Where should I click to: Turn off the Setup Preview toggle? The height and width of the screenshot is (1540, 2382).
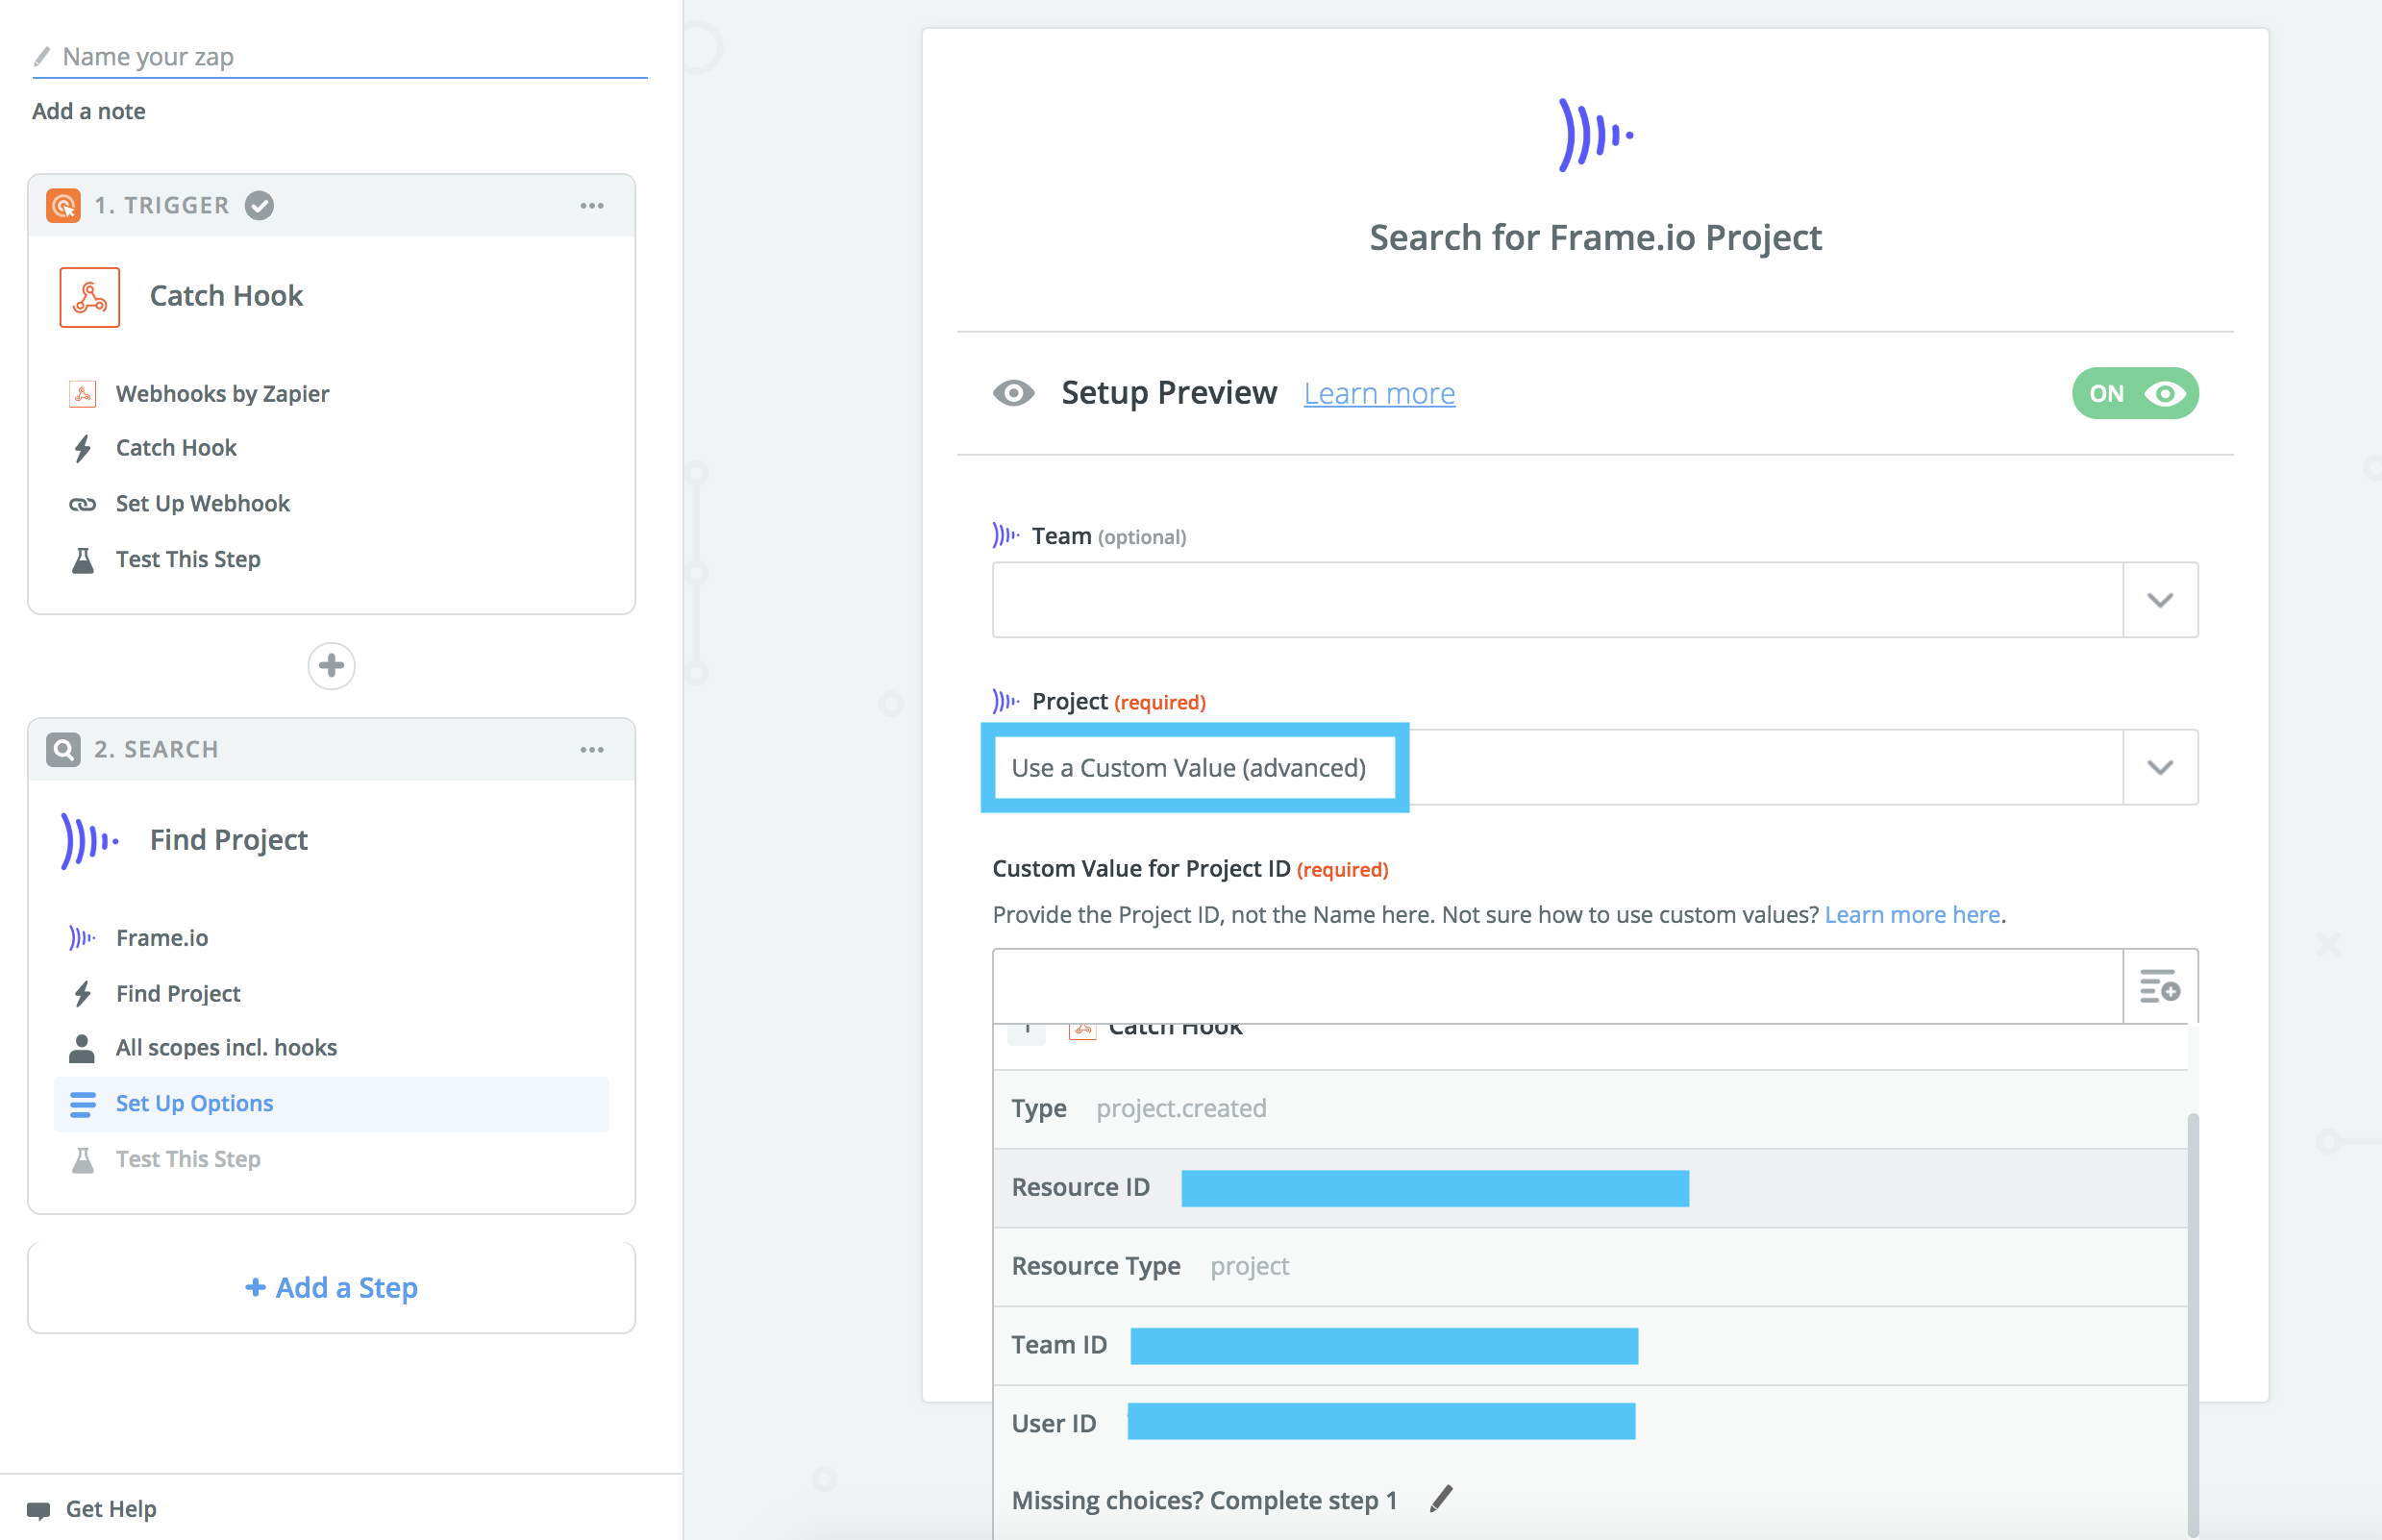(x=2135, y=393)
